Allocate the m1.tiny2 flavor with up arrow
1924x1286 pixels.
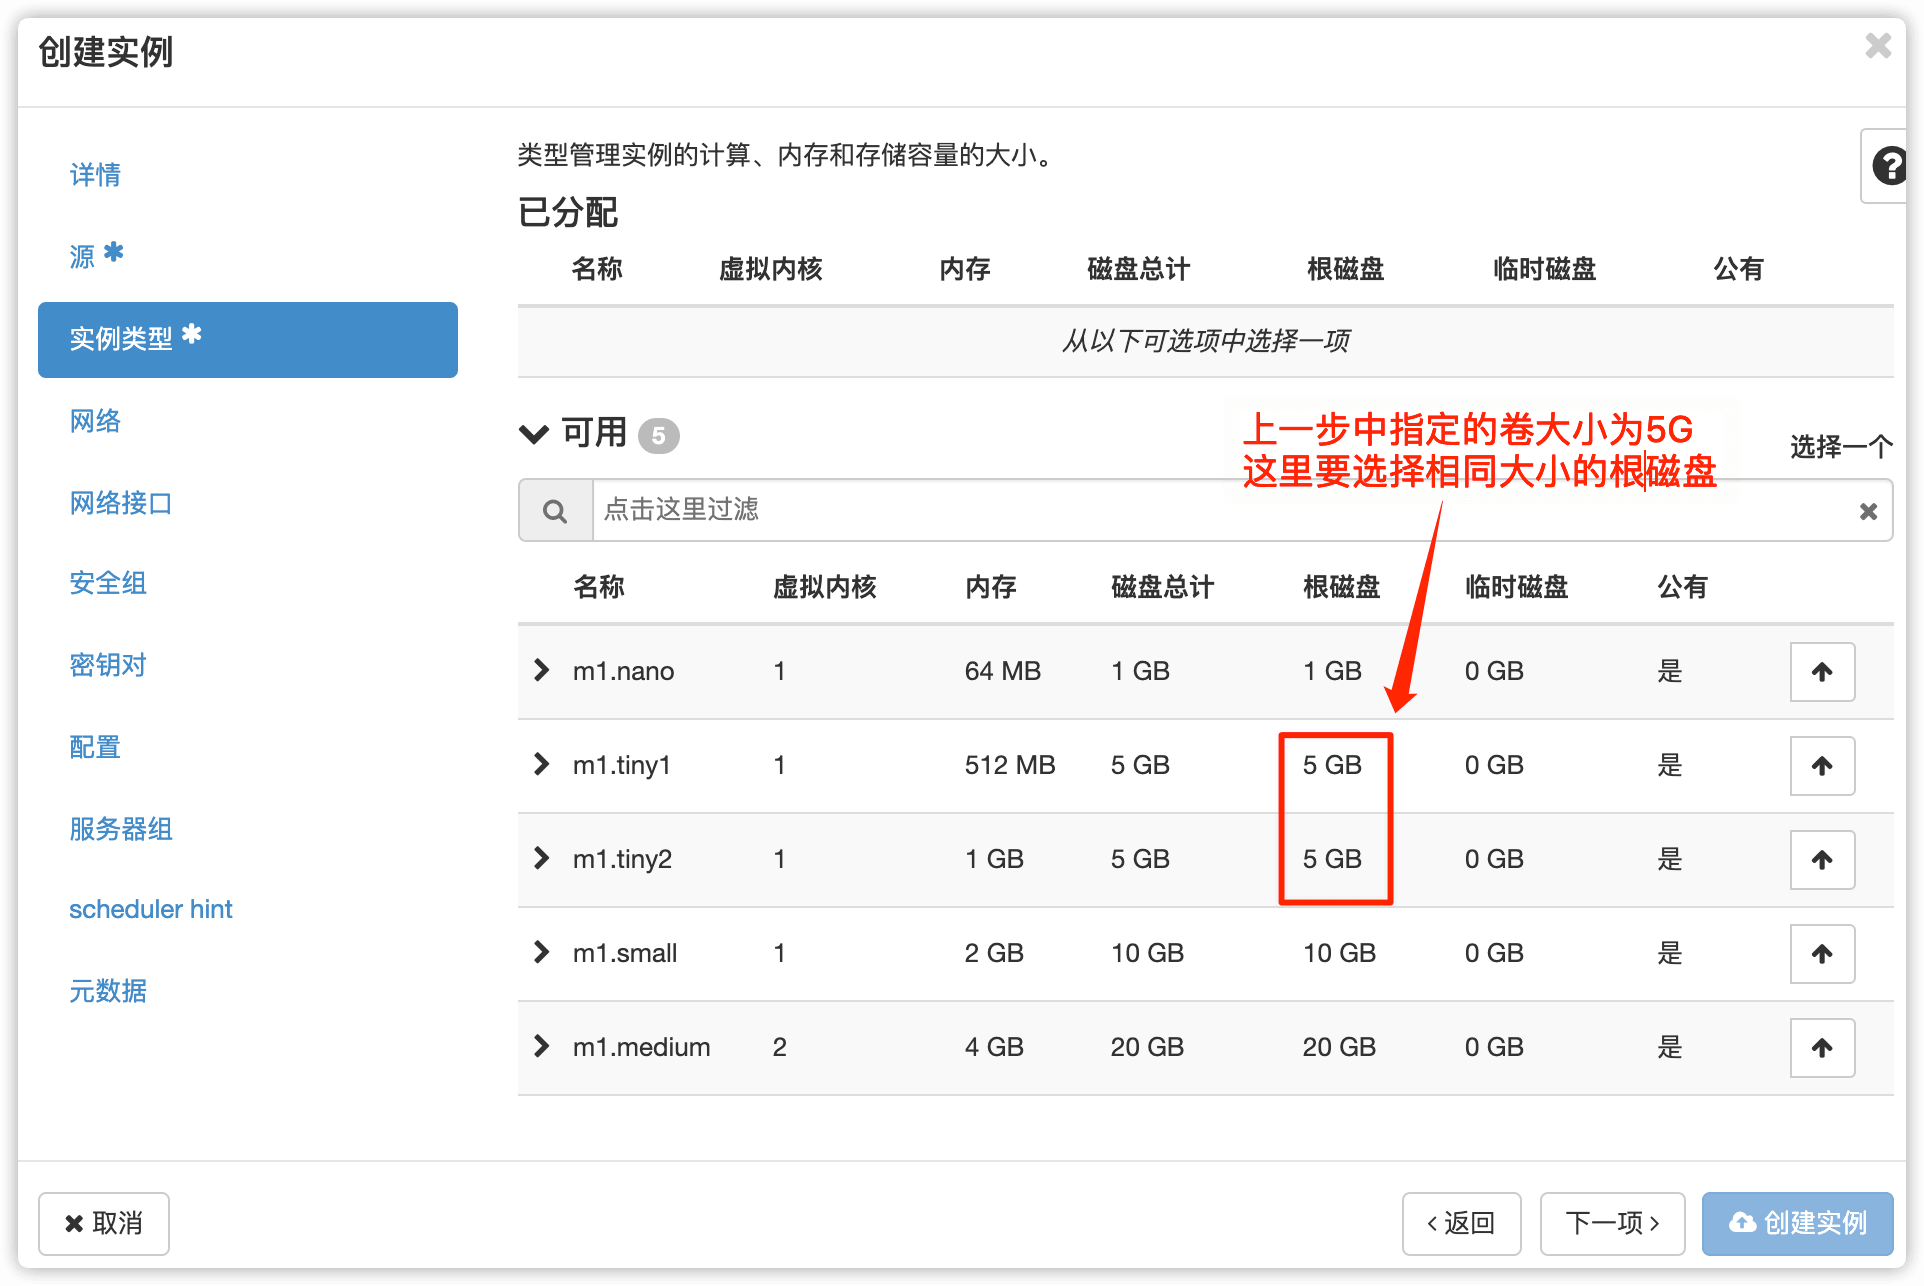point(1822,859)
